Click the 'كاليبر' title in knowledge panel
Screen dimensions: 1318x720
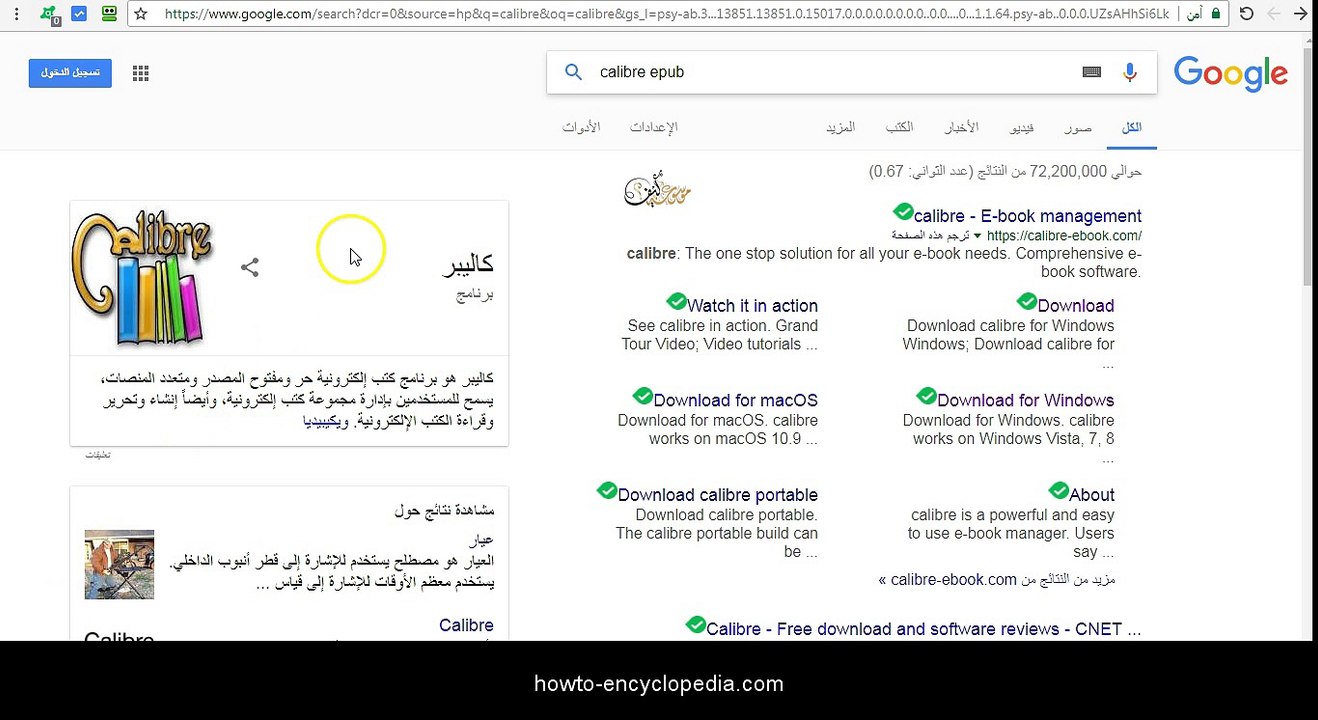468,265
